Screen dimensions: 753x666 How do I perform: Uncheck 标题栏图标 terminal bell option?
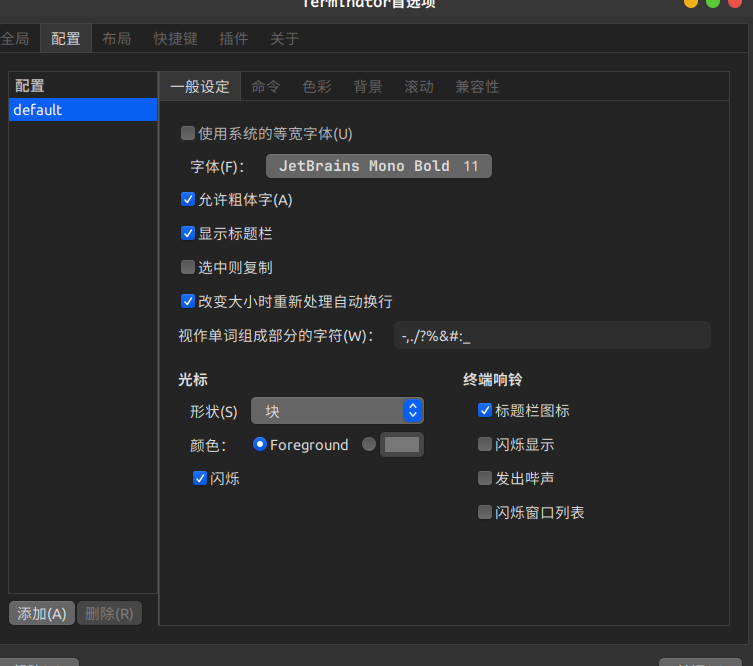pos(485,410)
